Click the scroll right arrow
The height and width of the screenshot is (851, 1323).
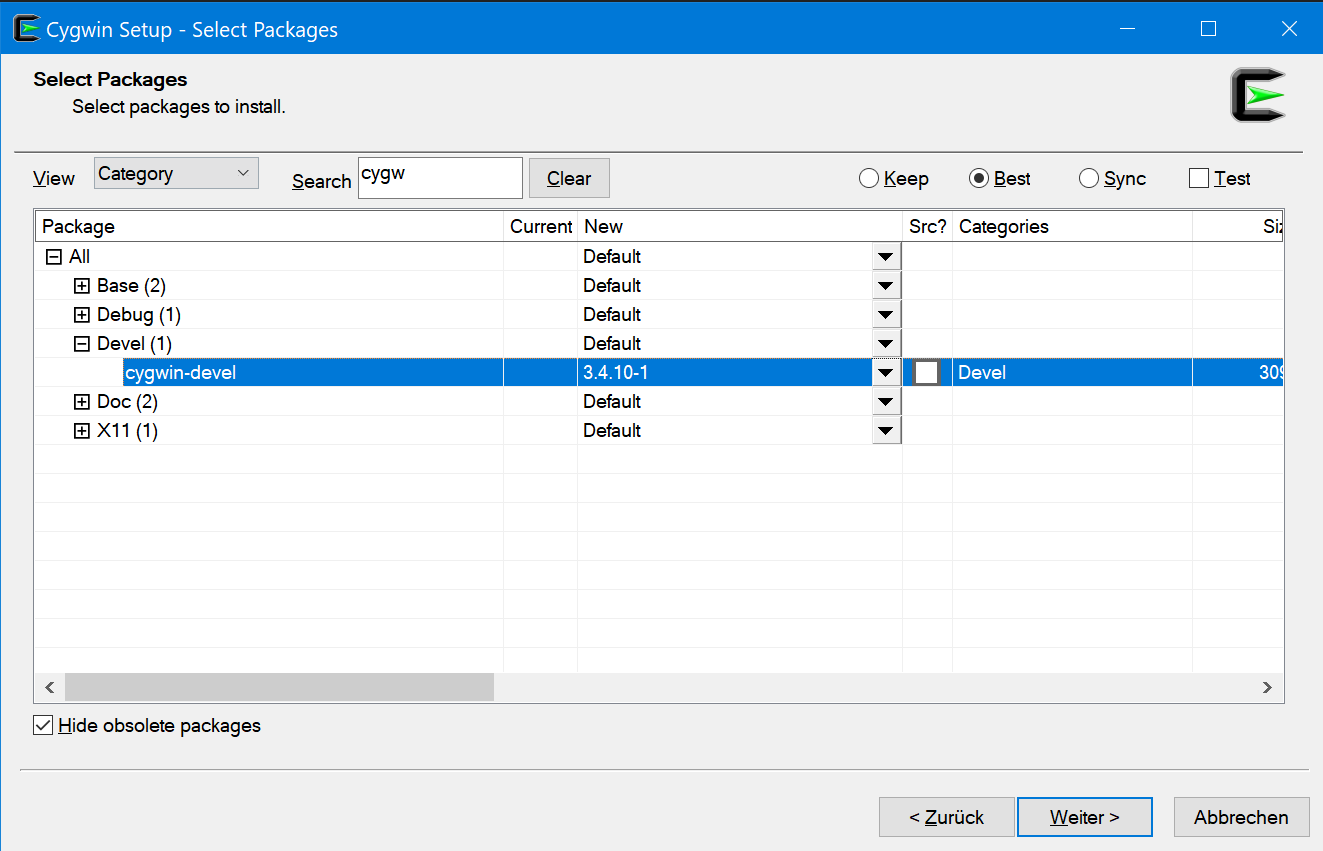1267,687
